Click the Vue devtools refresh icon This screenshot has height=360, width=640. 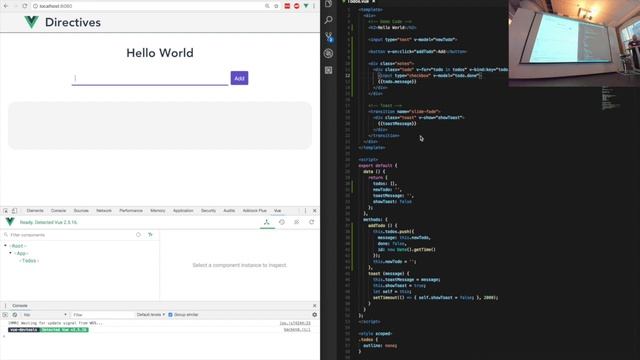click(311, 222)
